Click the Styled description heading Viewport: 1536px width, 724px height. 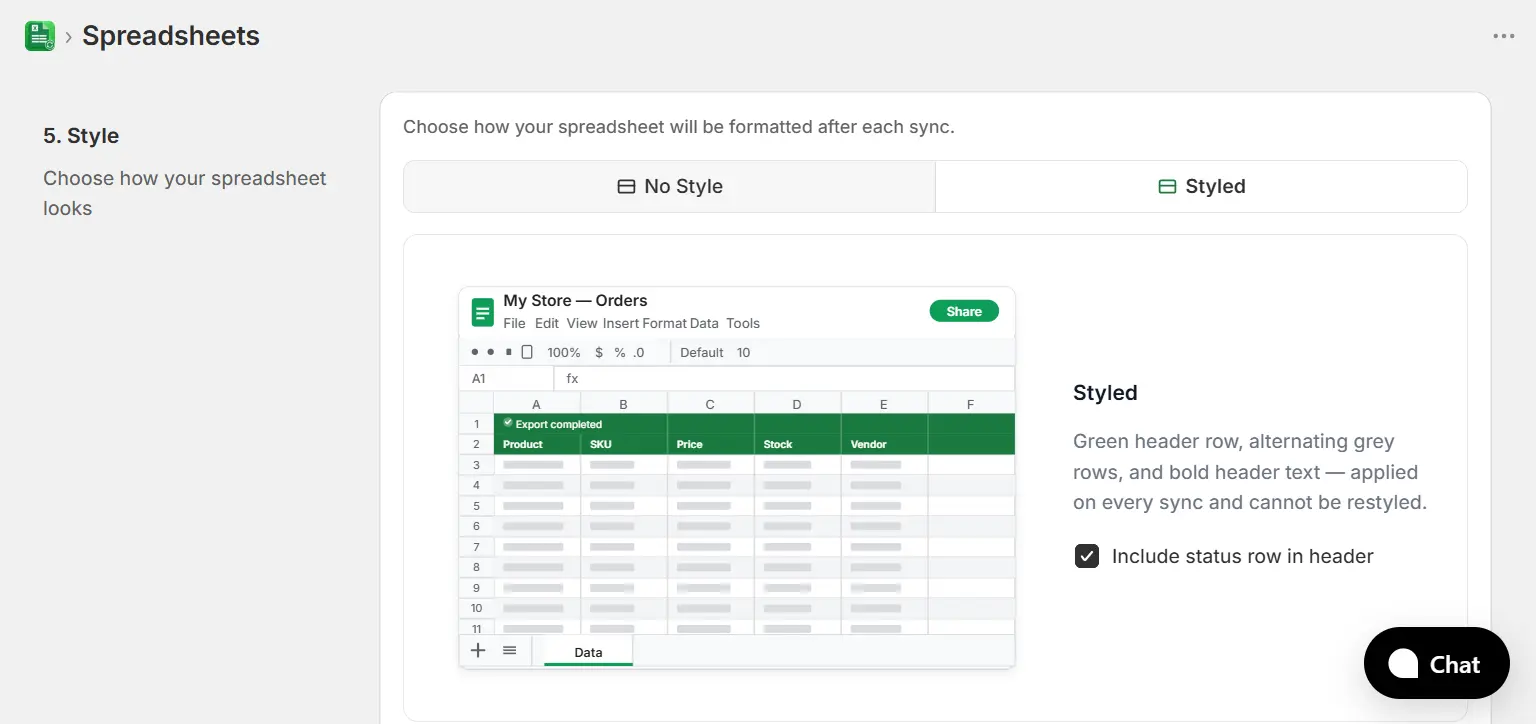(x=1105, y=393)
